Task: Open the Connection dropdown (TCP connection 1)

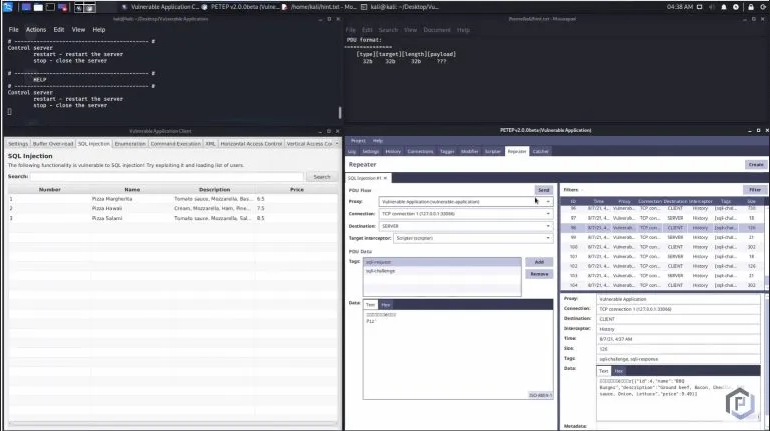Action: coord(466,214)
